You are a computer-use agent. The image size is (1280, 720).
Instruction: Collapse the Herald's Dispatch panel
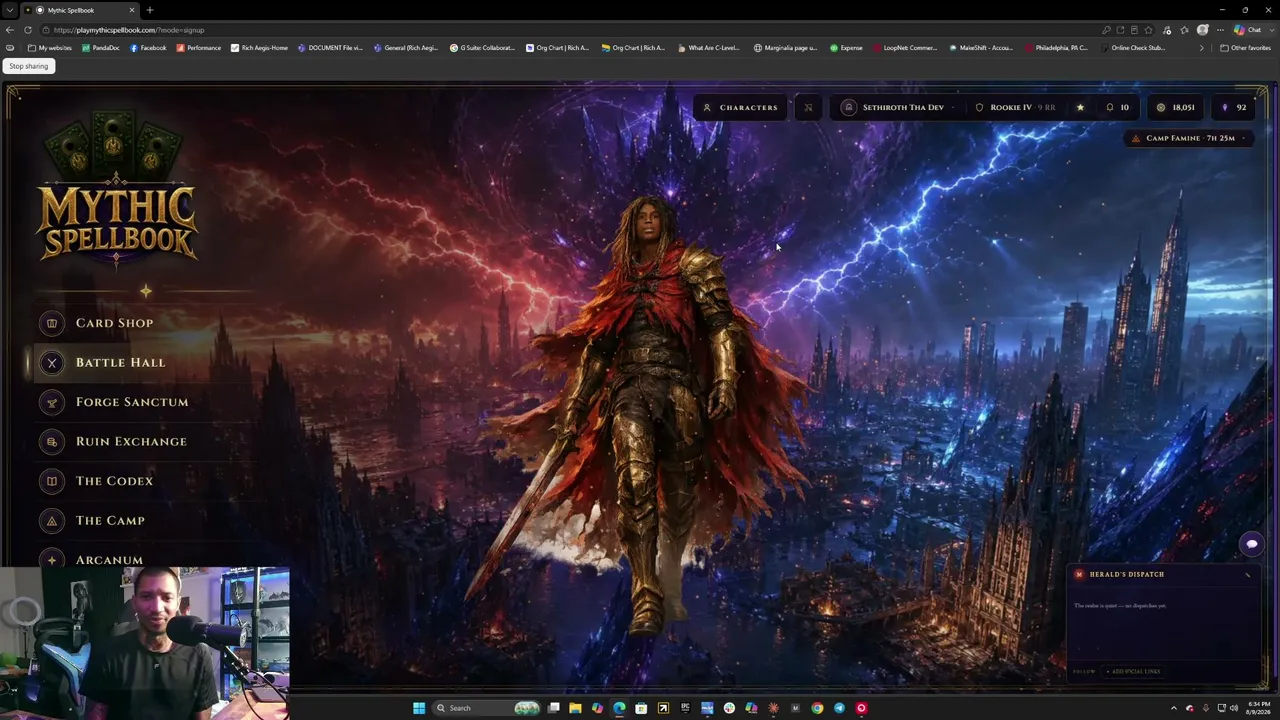coord(1247,575)
